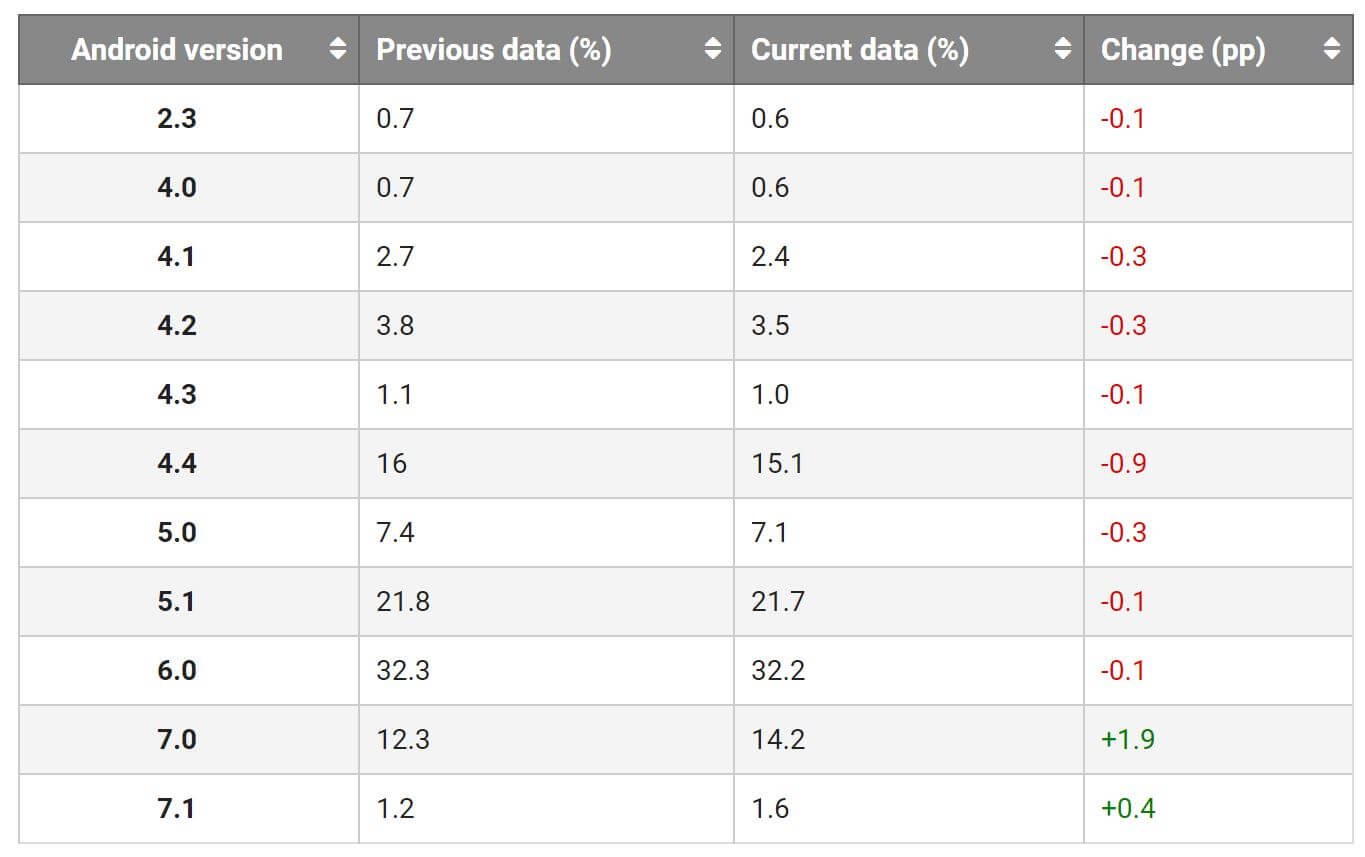This screenshot has width=1365, height=857.
Task: Click the Android 6.0 row label
Action: [177, 670]
